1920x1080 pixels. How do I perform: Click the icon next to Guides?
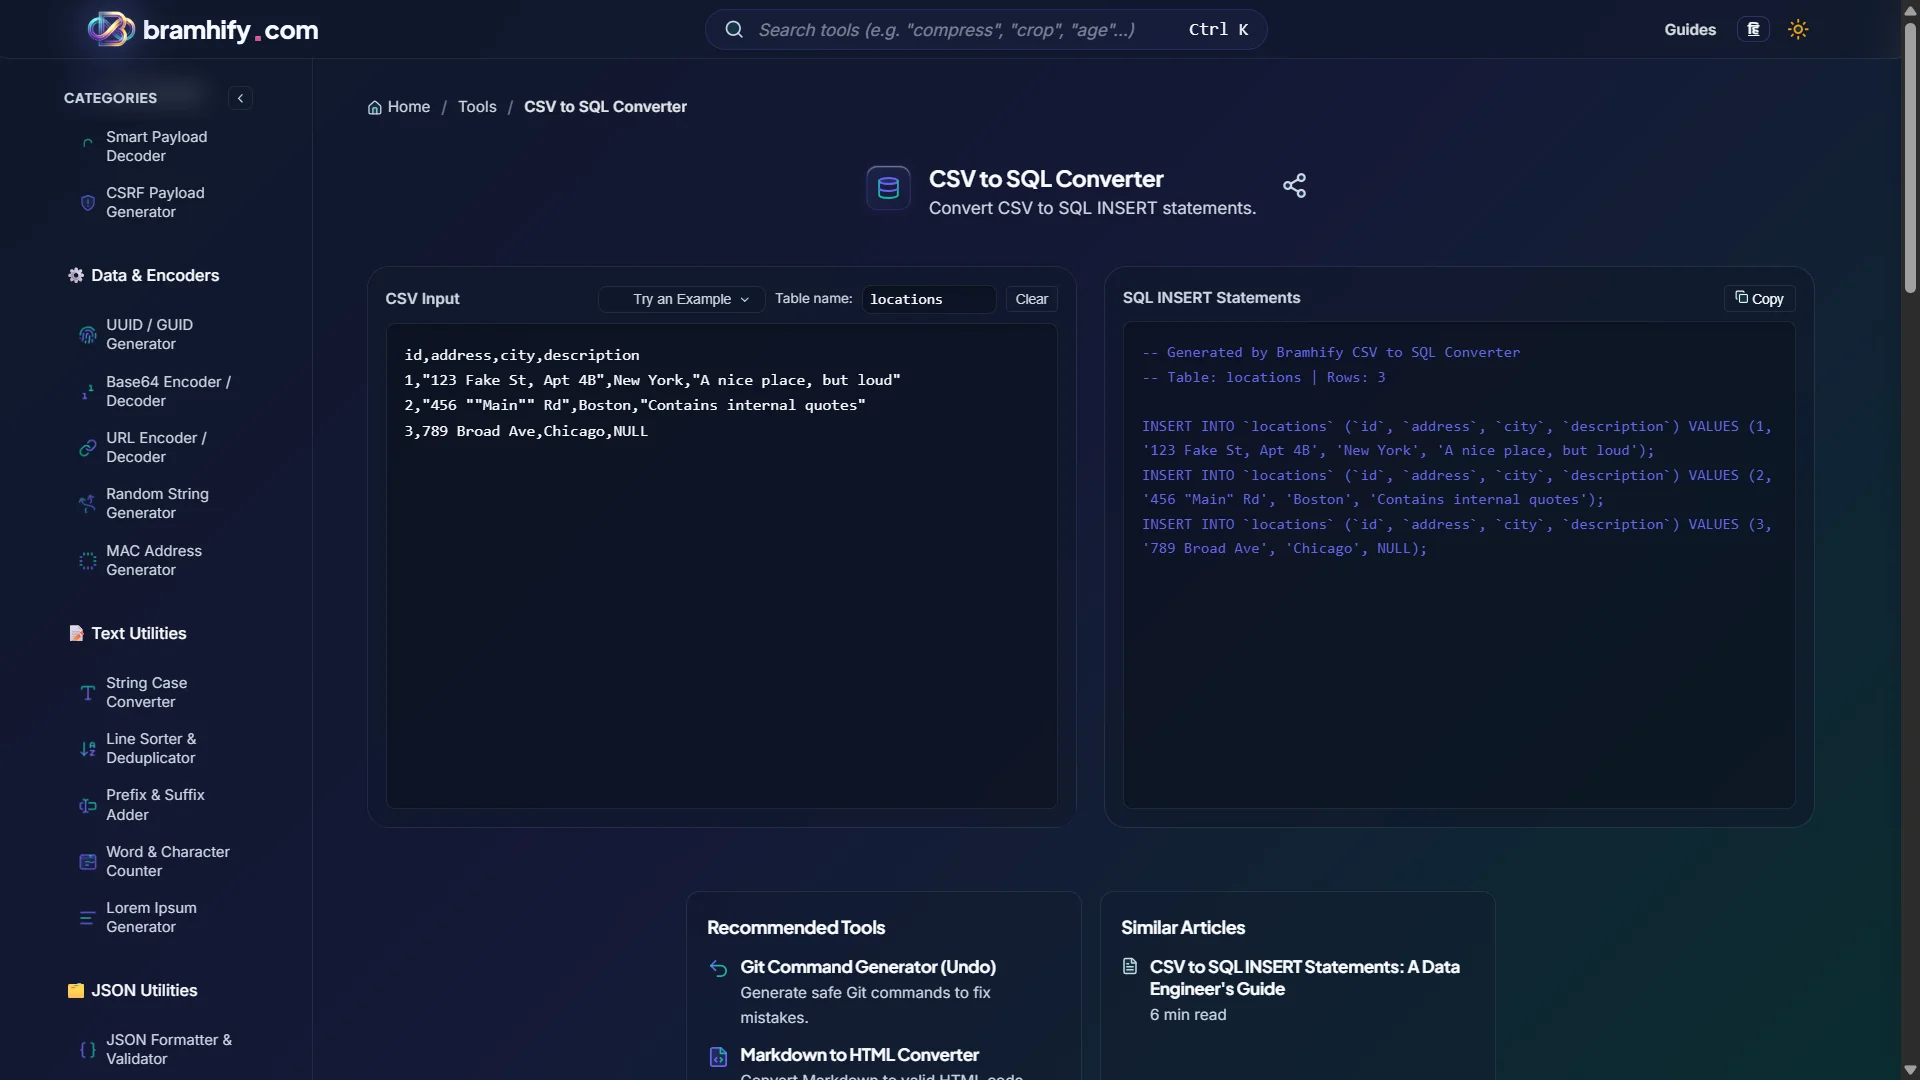[x=1753, y=29]
